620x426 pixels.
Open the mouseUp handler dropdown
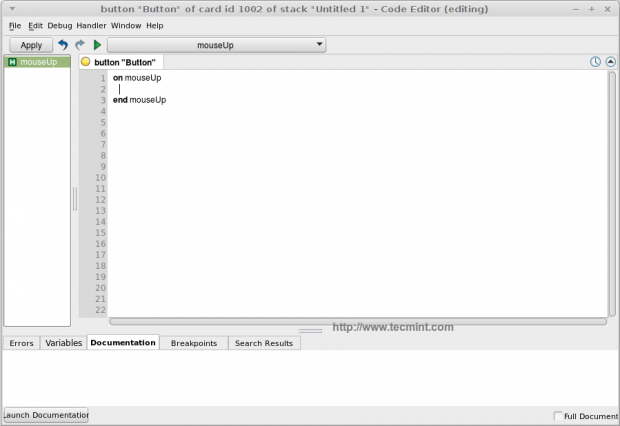point(216,45)
